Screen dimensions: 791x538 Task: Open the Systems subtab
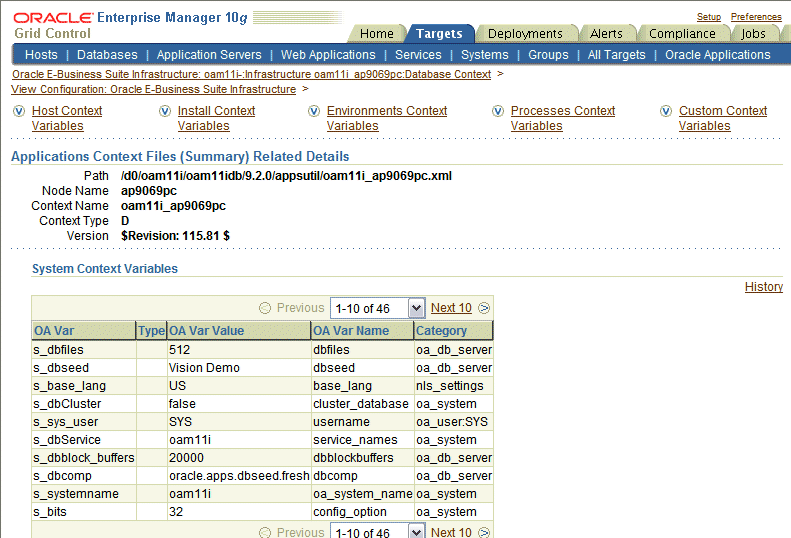tap(485, 55)
